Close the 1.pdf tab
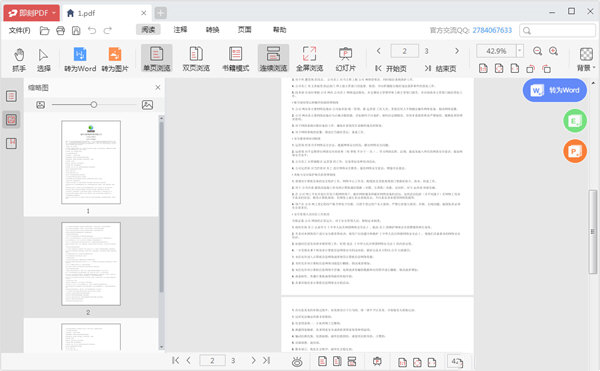This screenshot has height=371, width=600. 143,13
